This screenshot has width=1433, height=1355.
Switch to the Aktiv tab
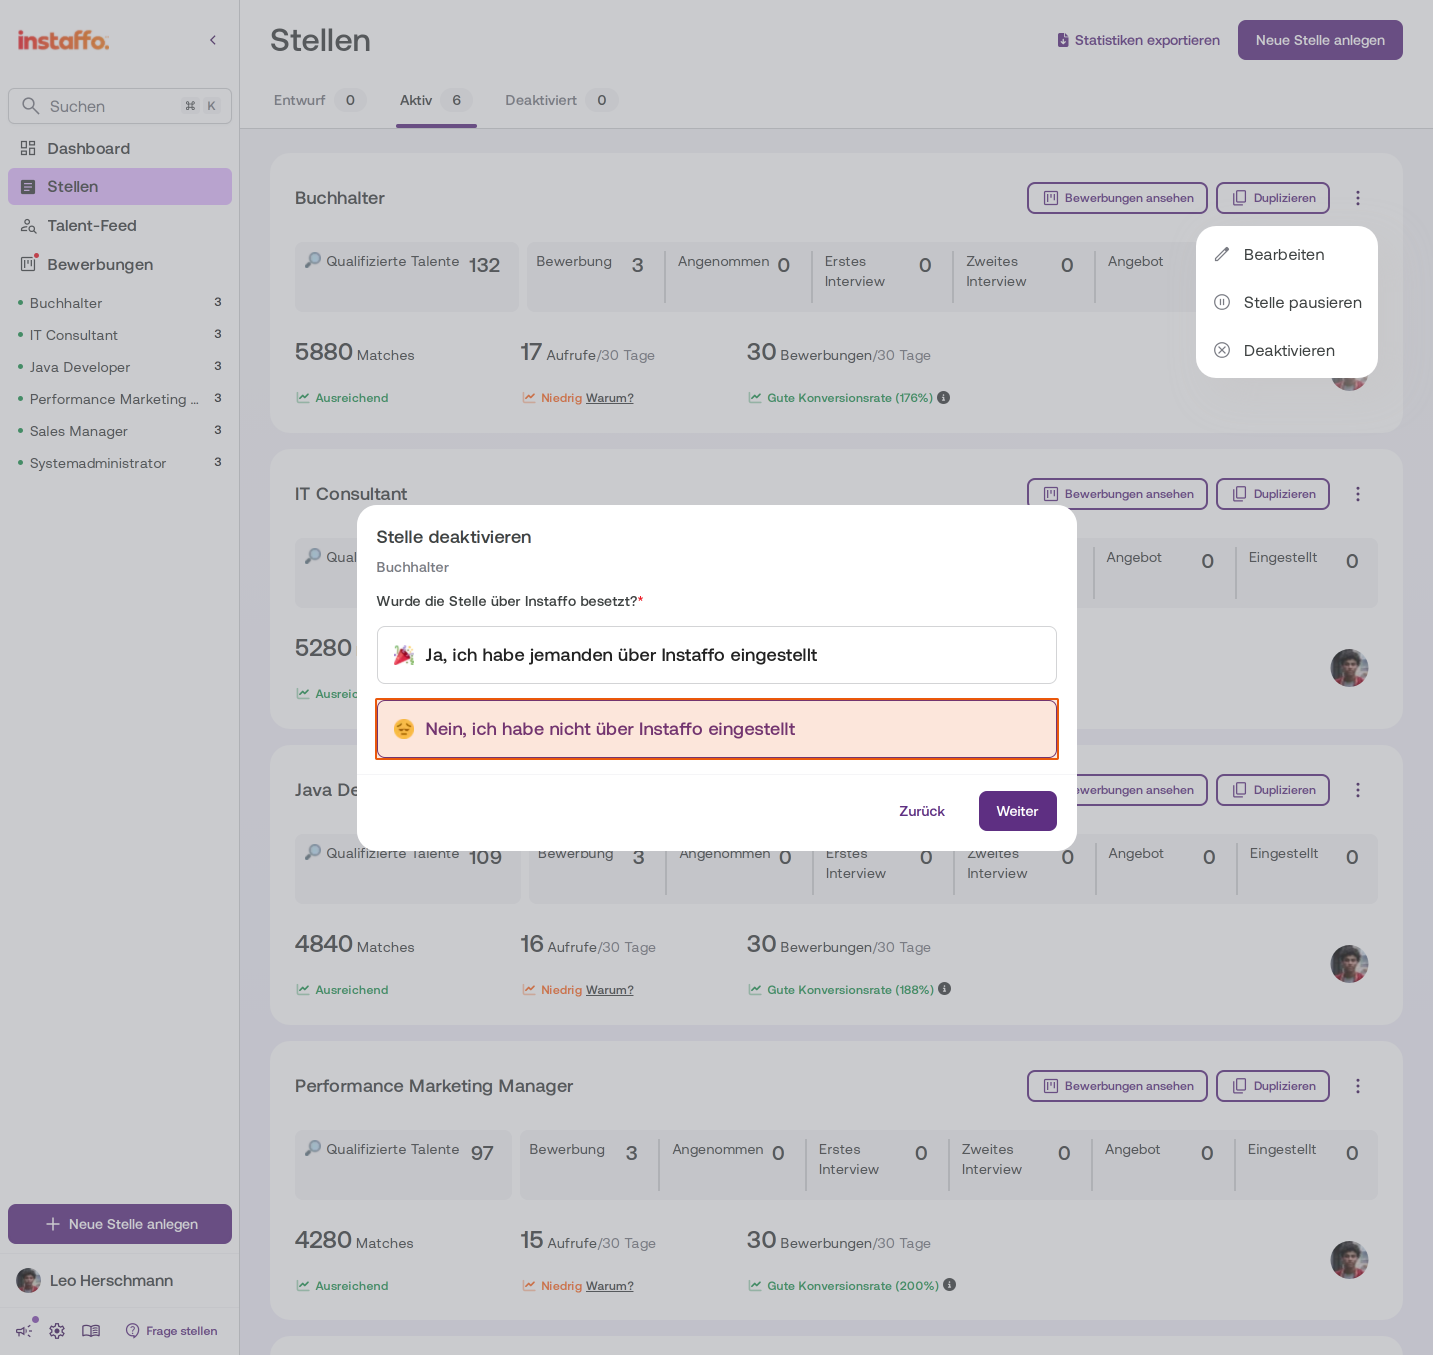[x=436, y=100]
